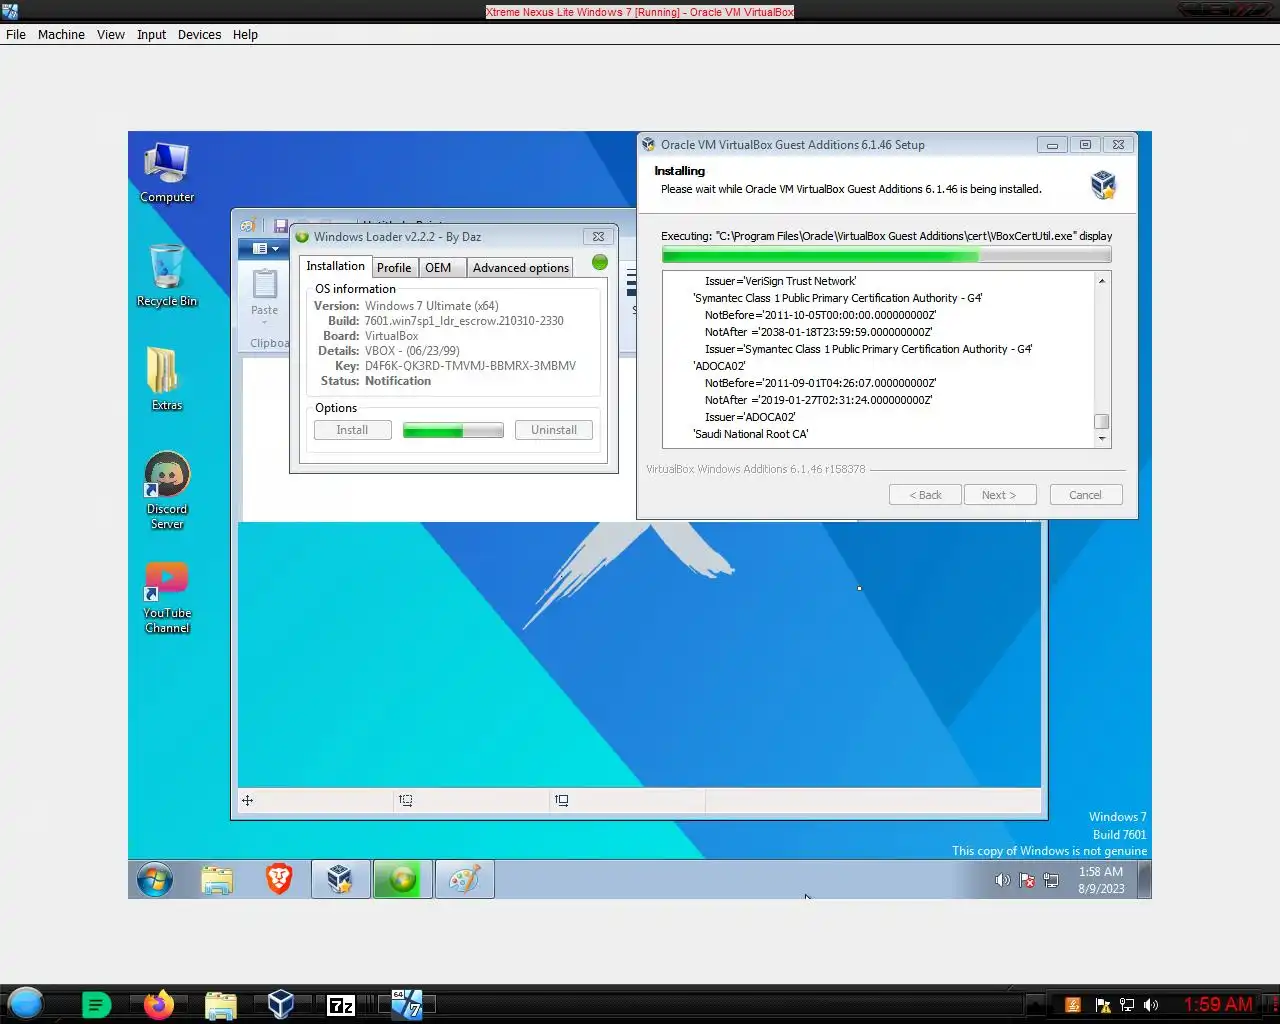
Task: Open VirtualBox from the host taskbar
Action: tap(281, 1004)
